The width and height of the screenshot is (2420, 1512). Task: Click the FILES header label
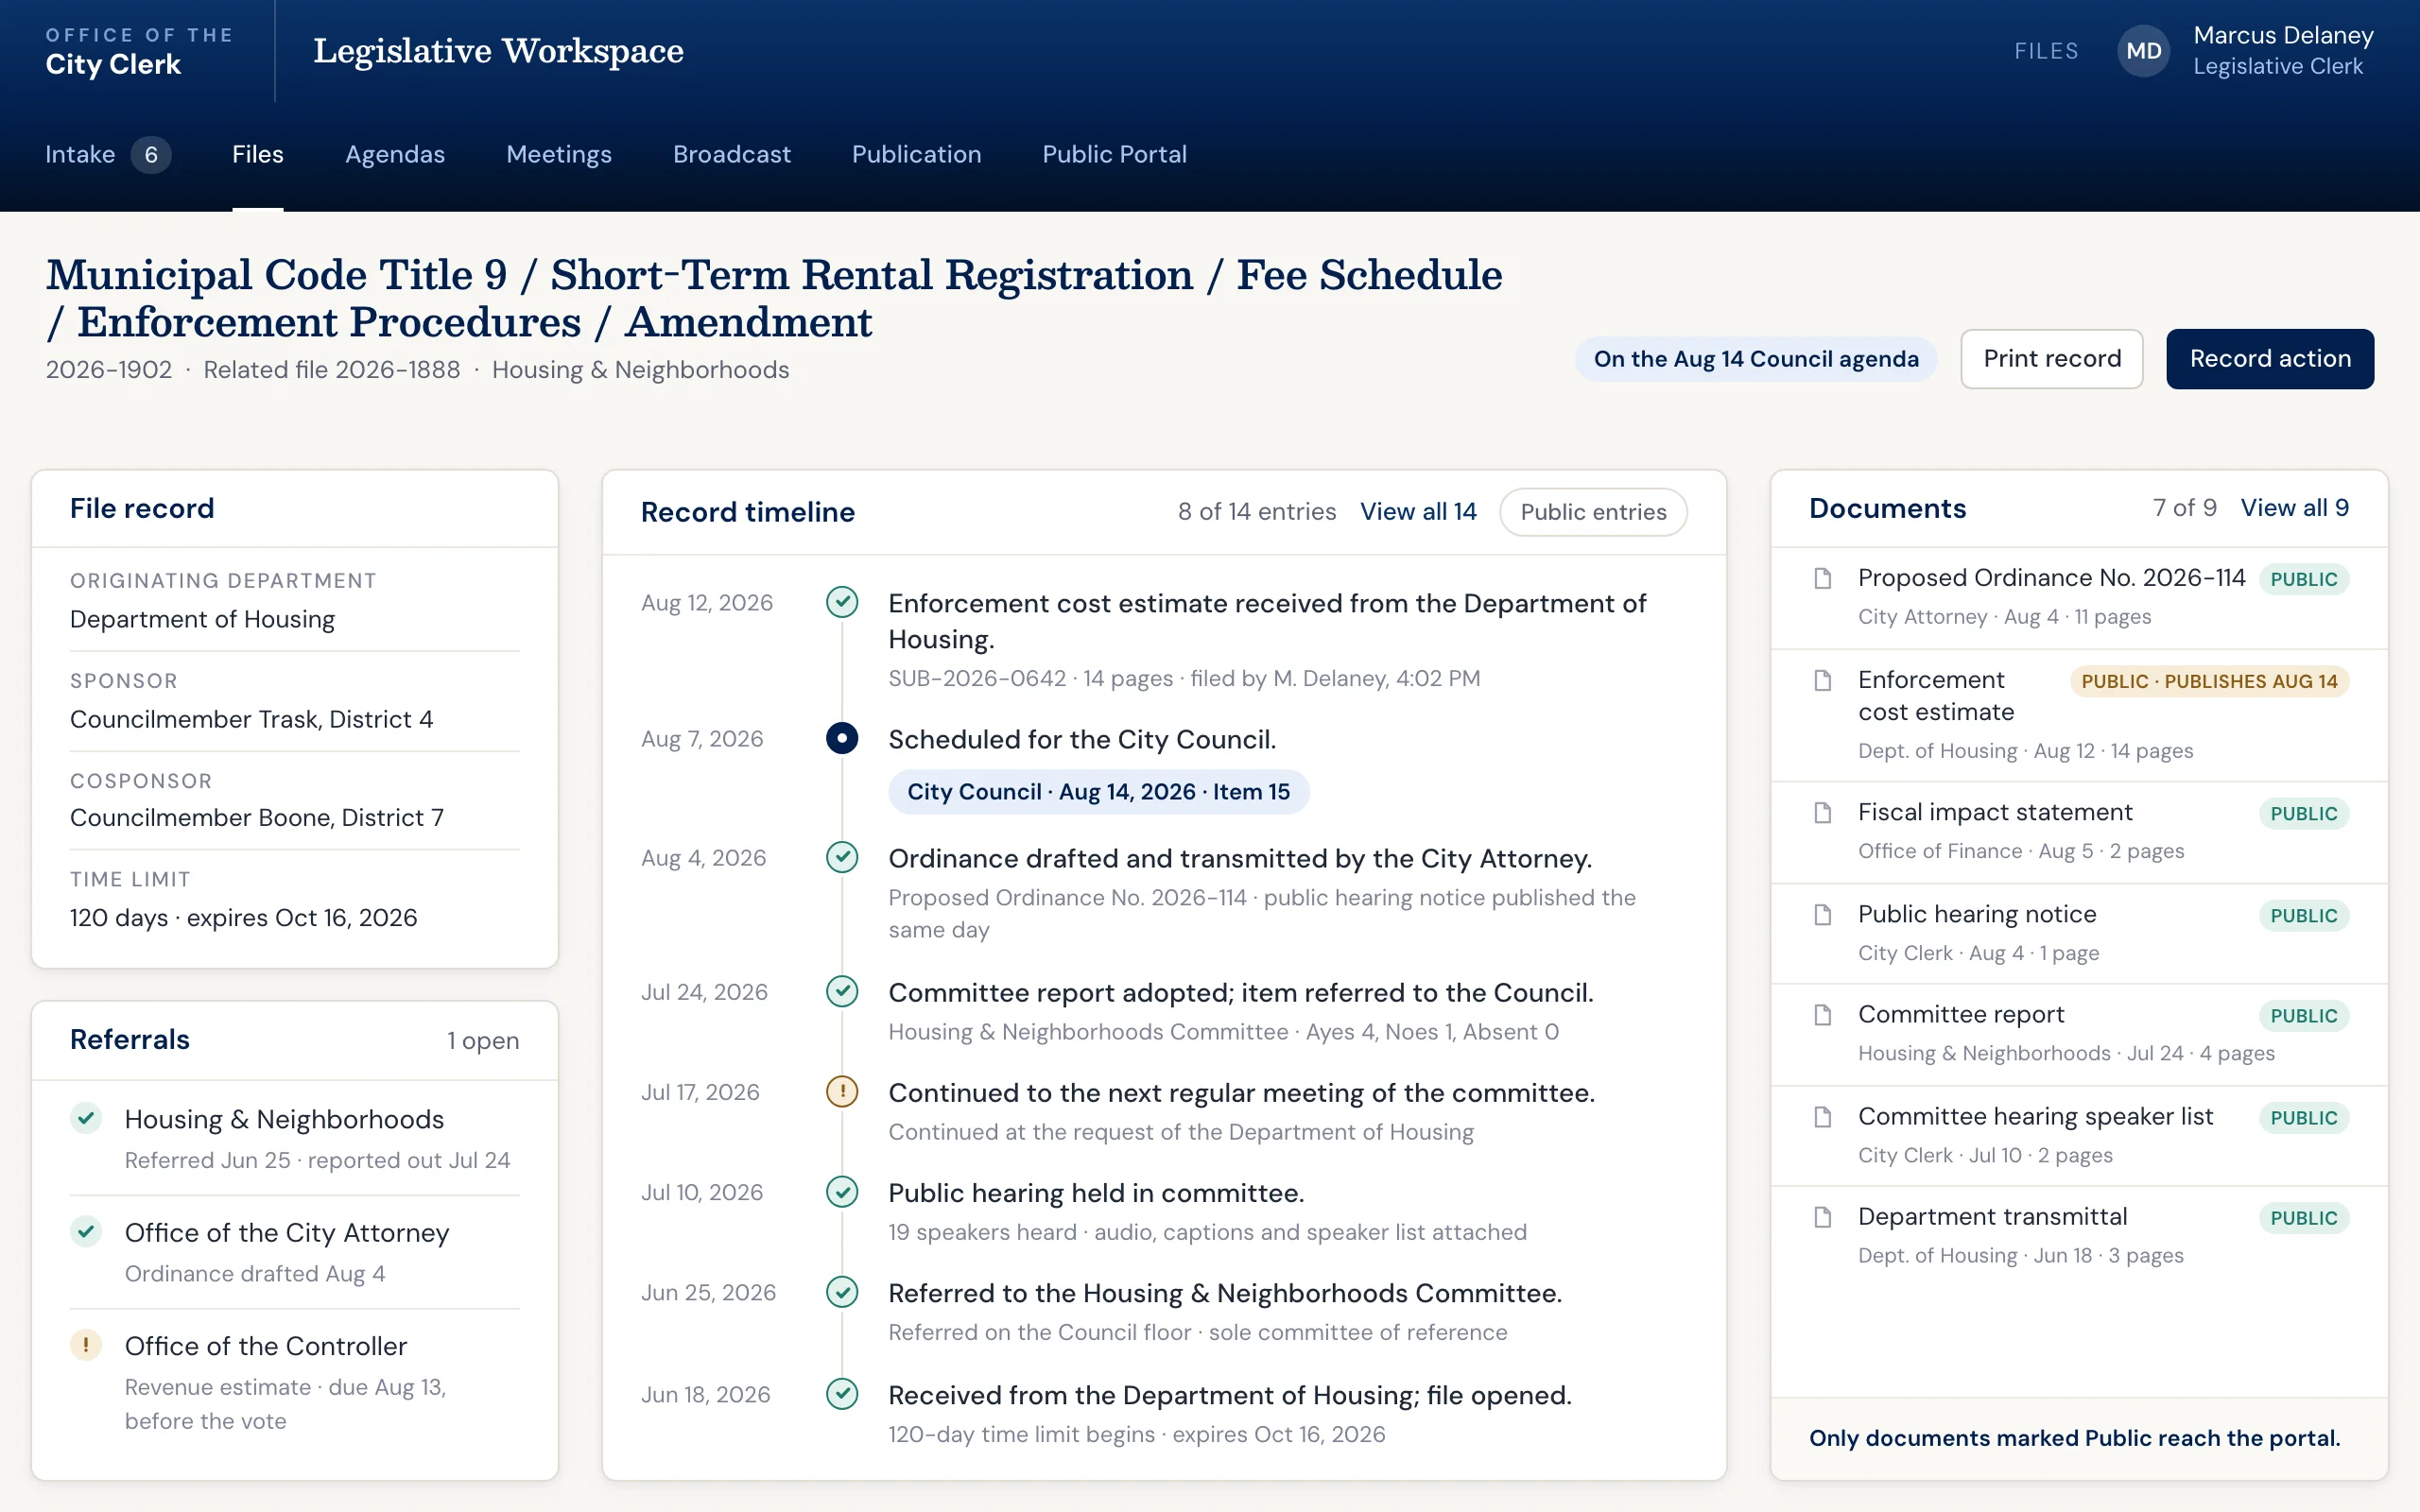click(2046, 51)
